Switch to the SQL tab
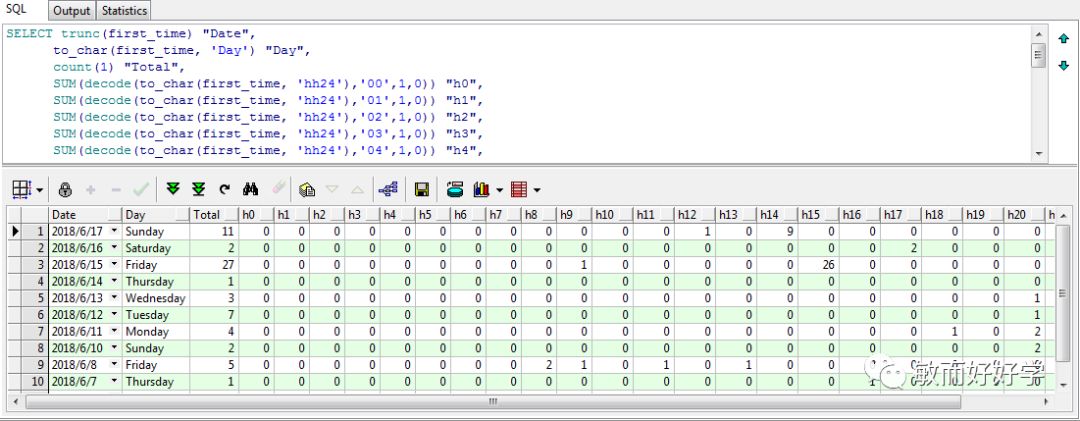 click(16, 10)
